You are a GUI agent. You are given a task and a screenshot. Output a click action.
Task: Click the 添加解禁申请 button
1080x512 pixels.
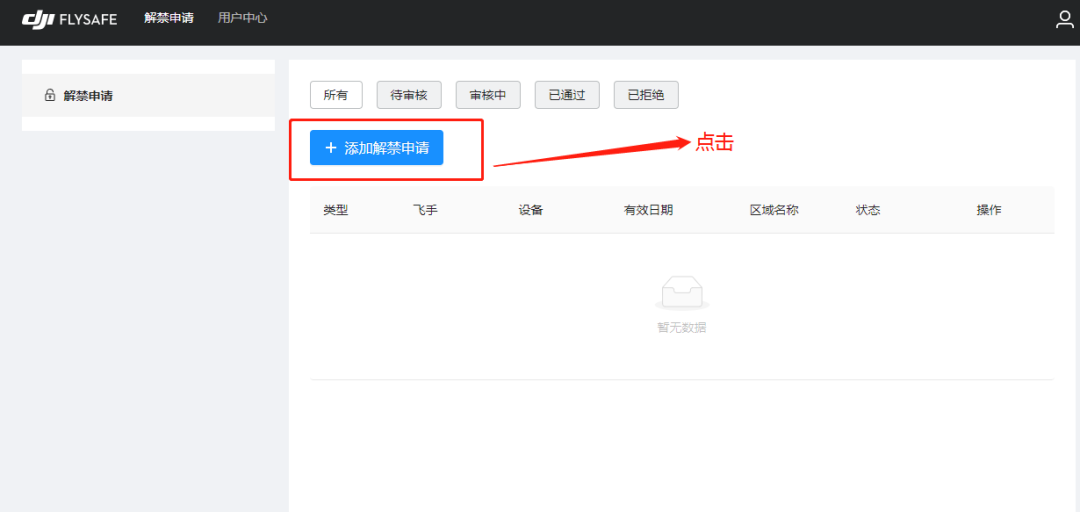[x=377, y=147]
